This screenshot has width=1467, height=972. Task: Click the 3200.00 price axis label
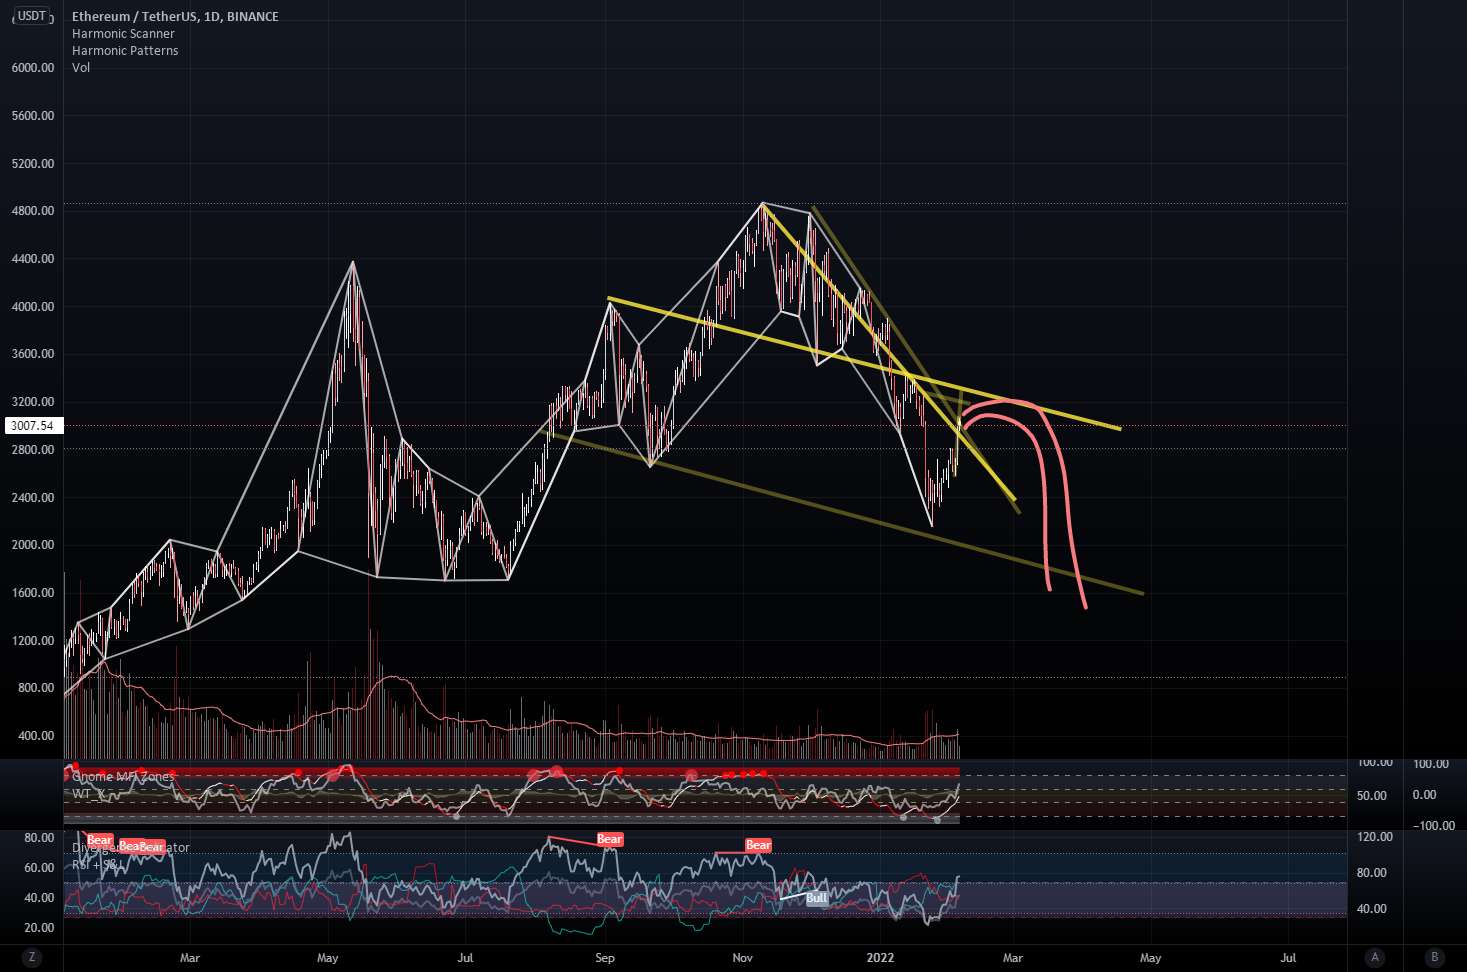coord(33,401)
